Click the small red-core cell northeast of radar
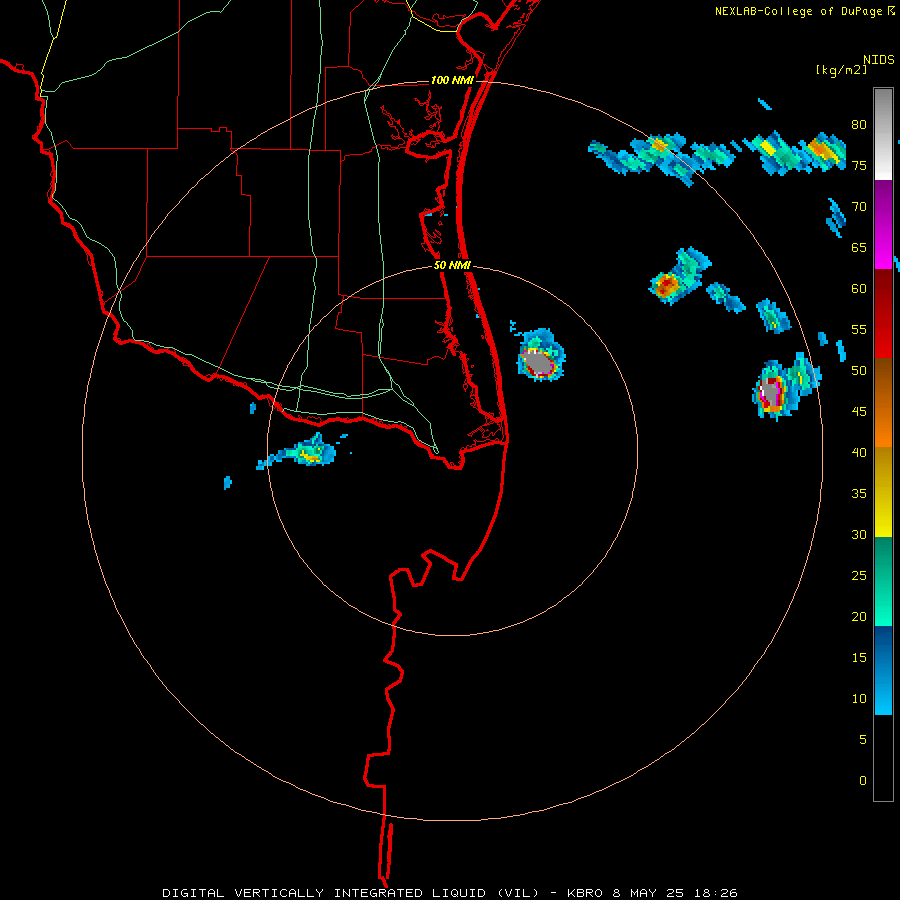Viewport: 900px width, 900px height. pos(667,284)
